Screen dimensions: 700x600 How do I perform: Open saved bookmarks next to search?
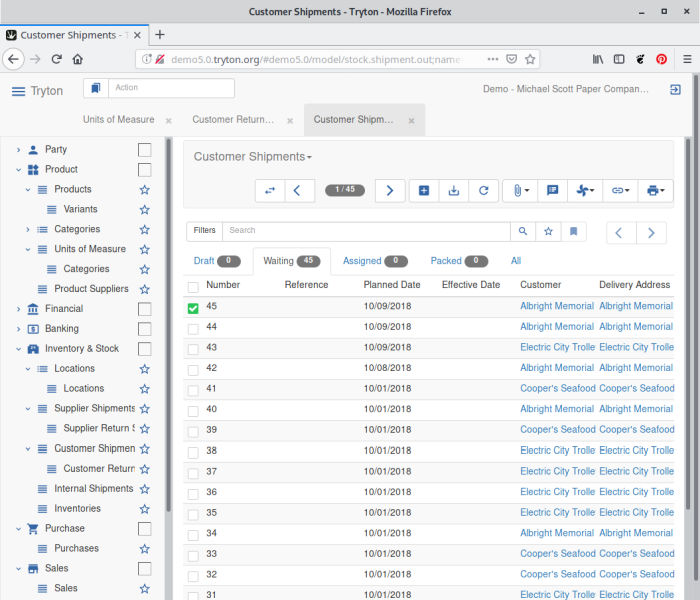574,231
